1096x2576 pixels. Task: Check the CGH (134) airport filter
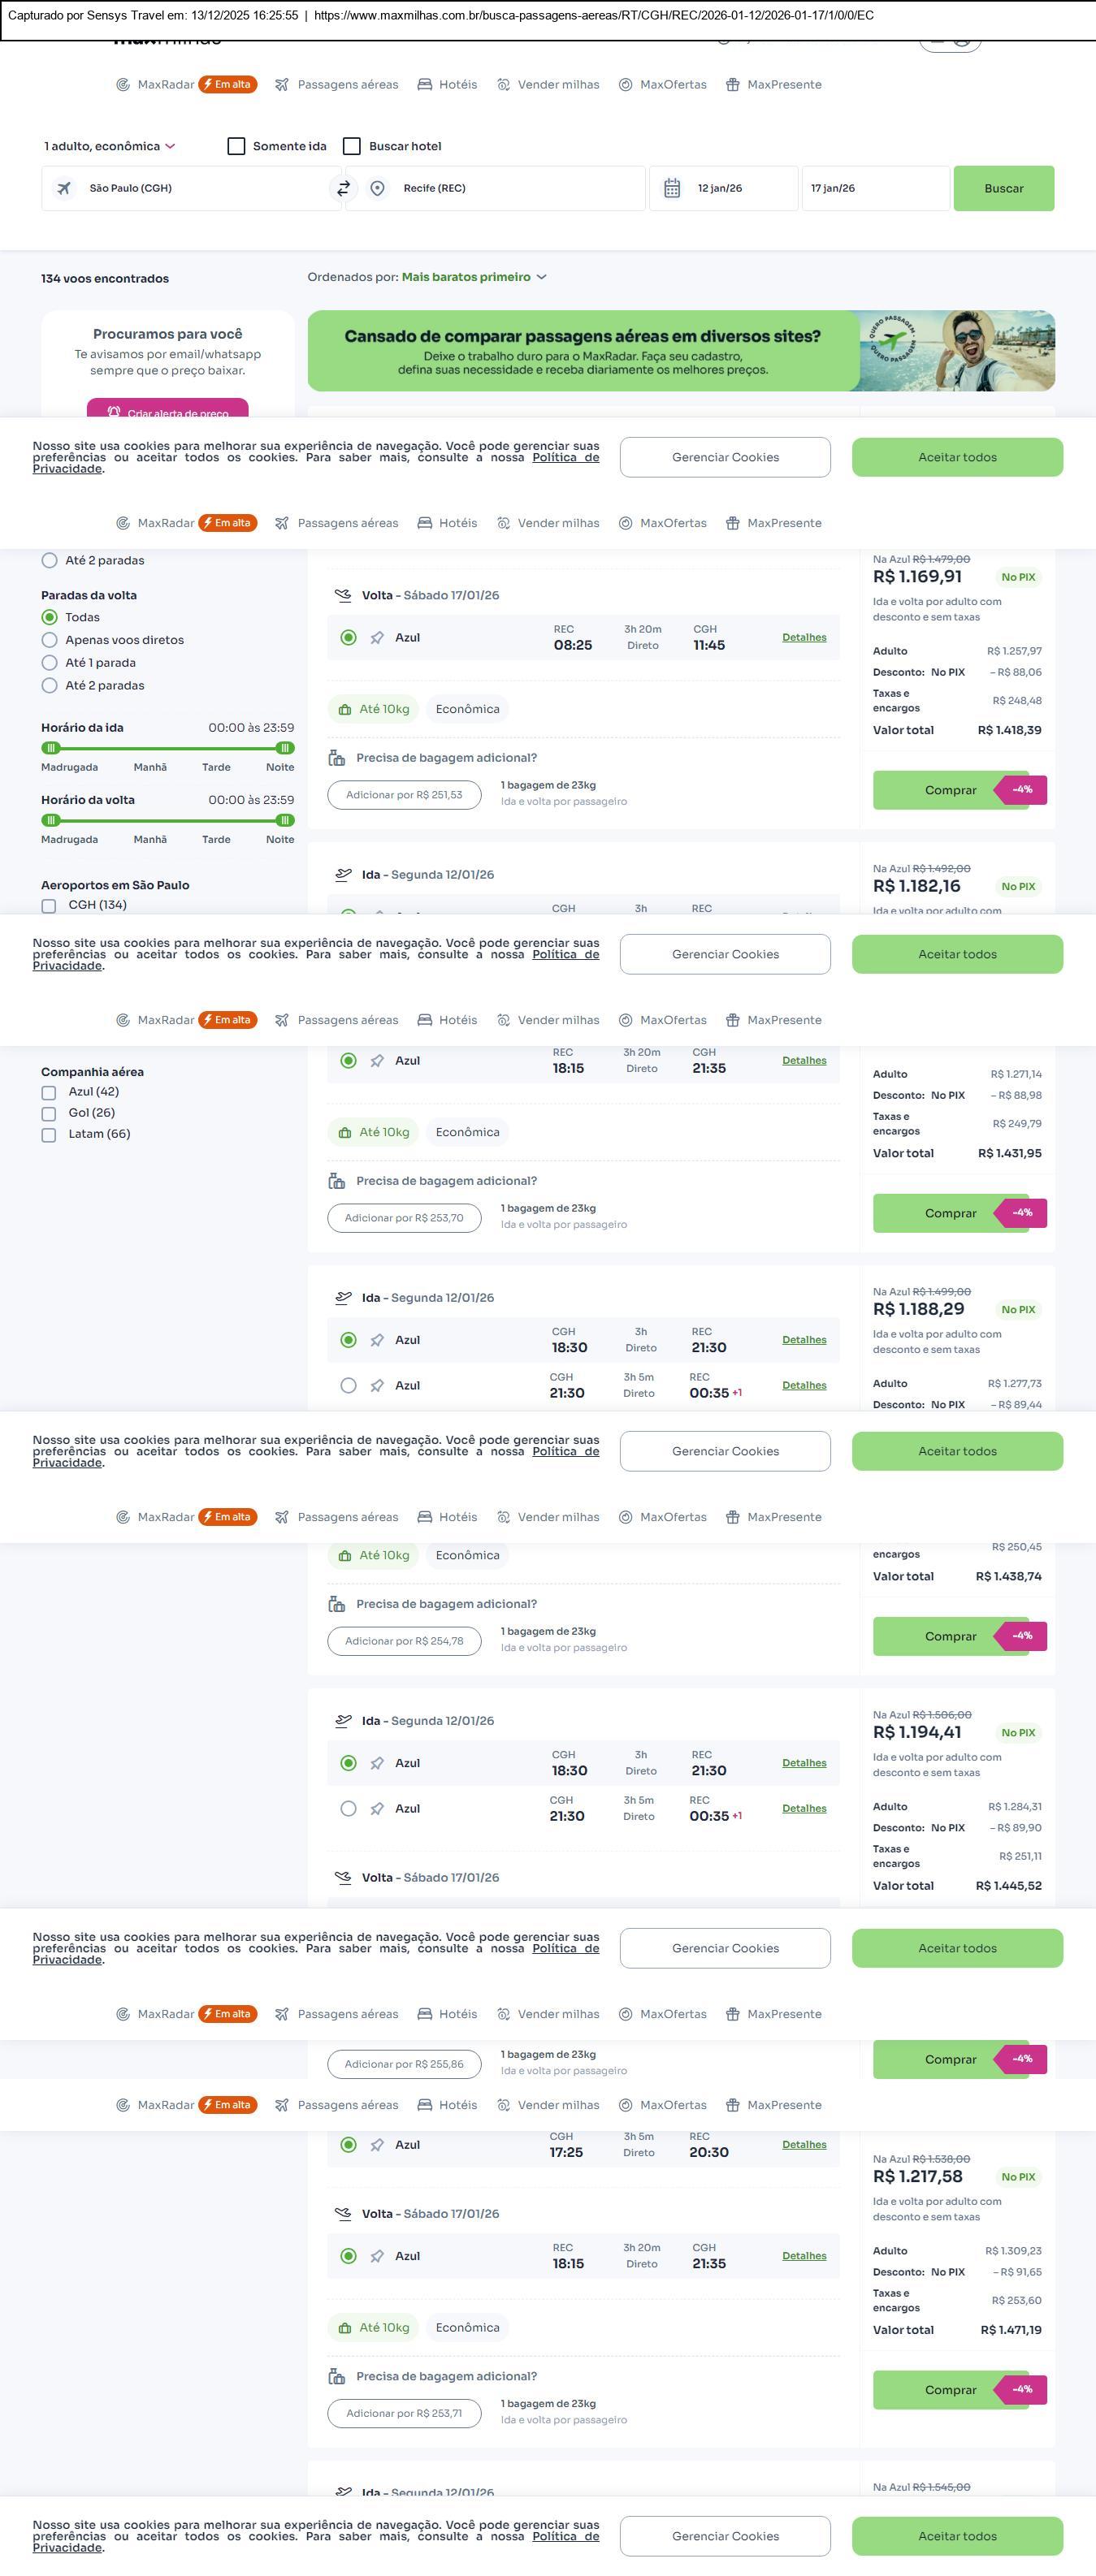click(49, 906)
